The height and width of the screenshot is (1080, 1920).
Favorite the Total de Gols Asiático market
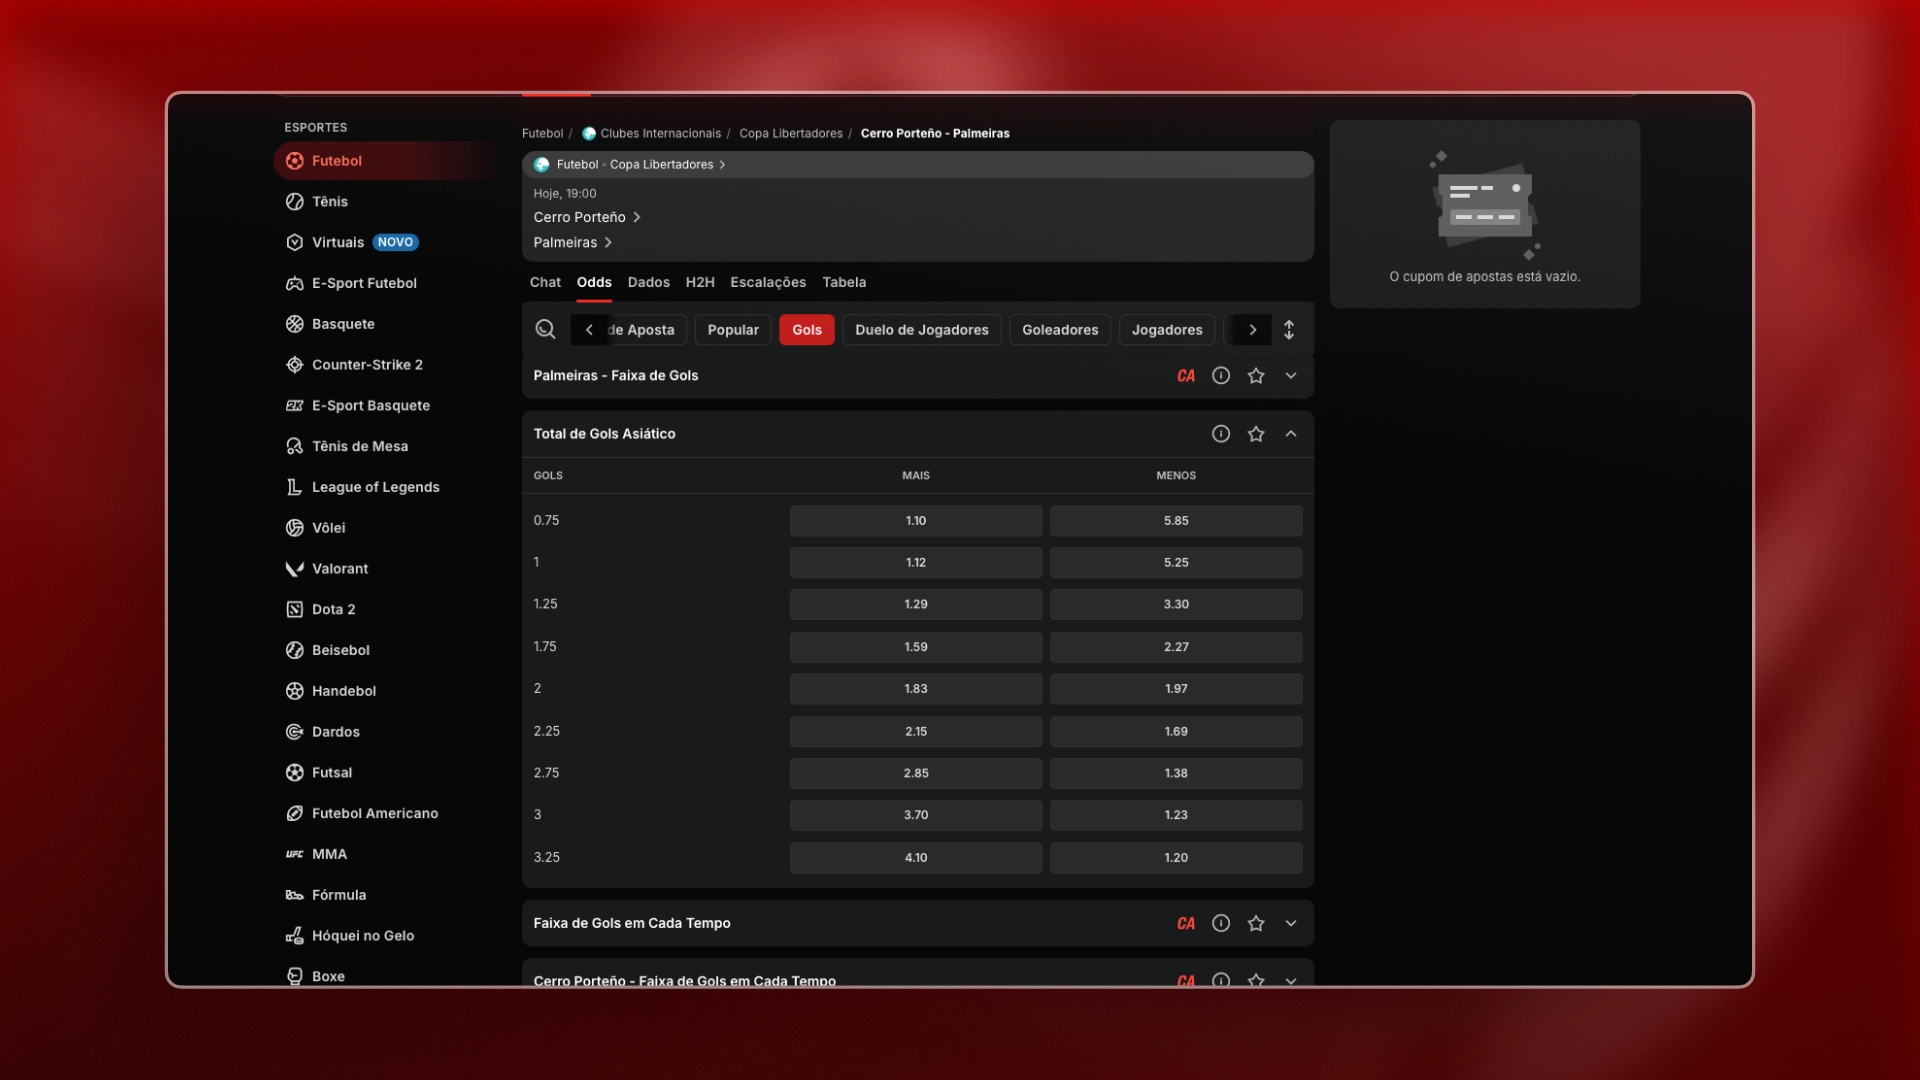tap(1256, 434)
